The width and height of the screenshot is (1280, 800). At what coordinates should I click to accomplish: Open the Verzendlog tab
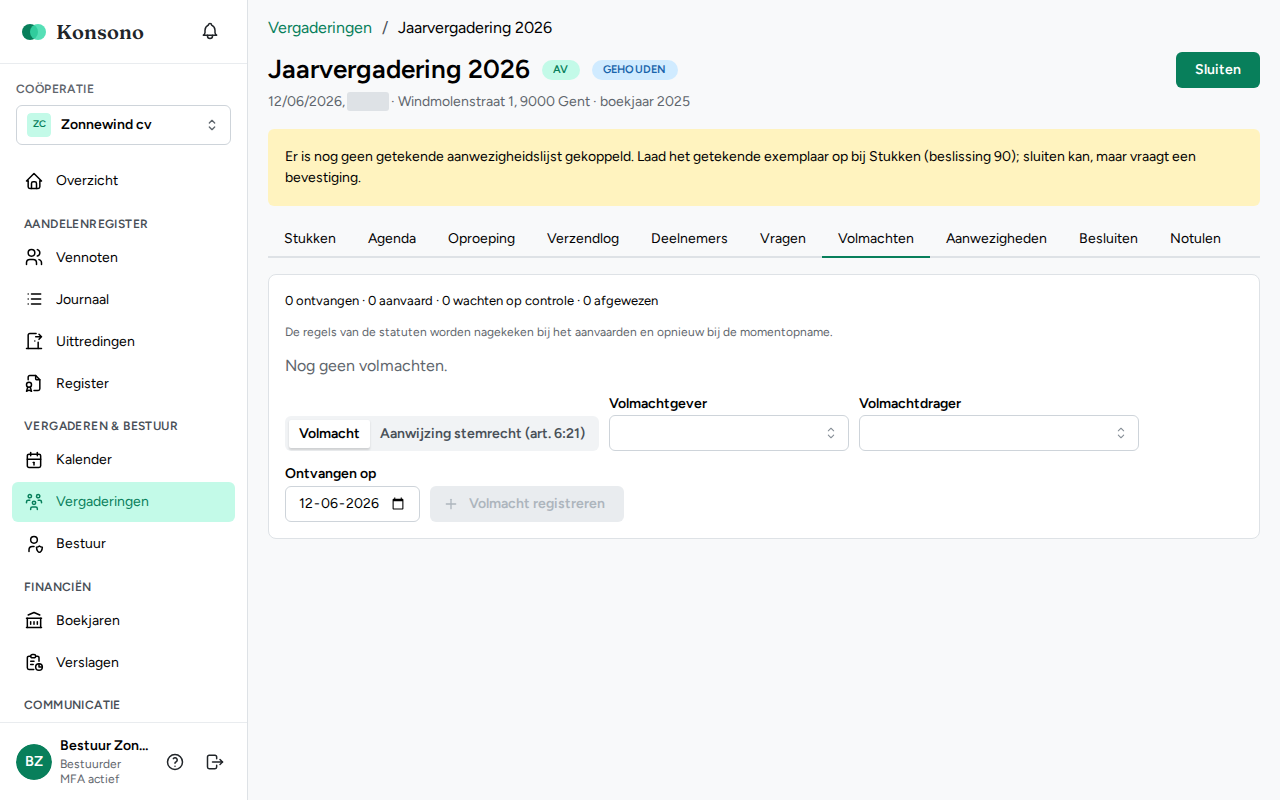(583, 239)
